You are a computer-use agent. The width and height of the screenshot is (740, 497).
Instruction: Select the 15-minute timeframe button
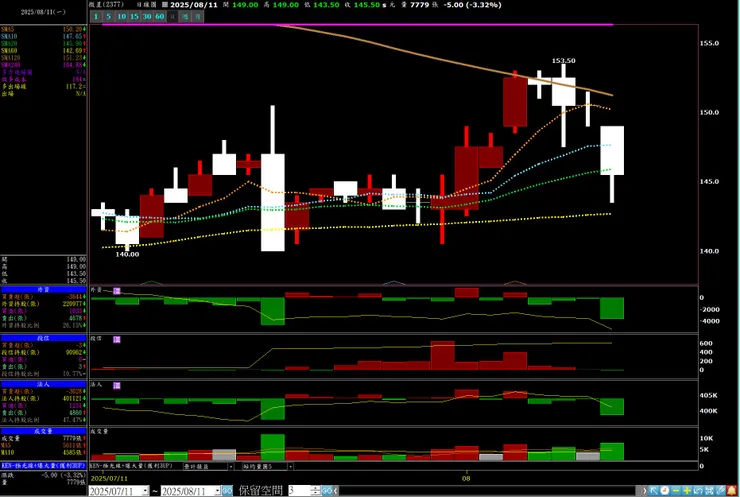pos(134,17)
